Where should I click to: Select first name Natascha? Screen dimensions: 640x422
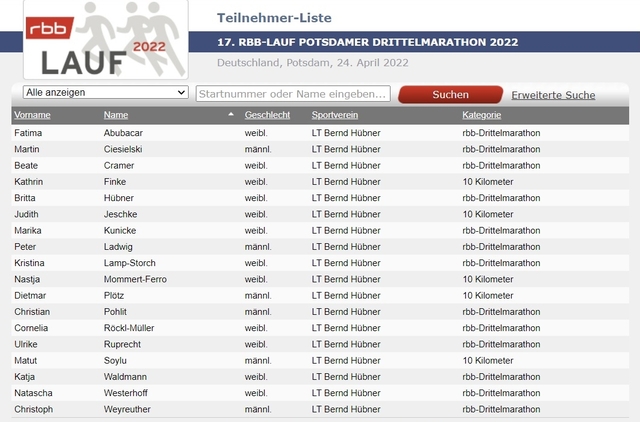click(x=33, y=393)
